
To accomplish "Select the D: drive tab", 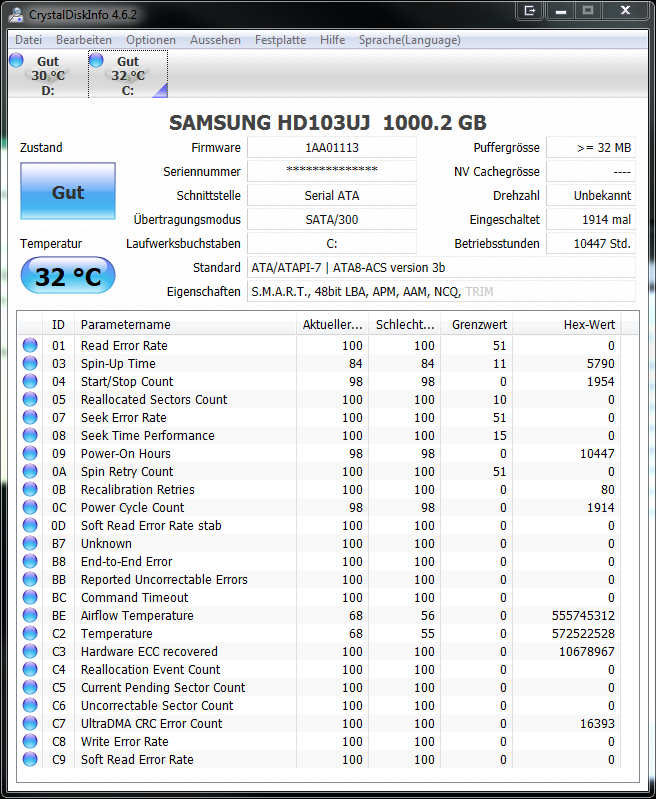I will click(x=48, y=74).
